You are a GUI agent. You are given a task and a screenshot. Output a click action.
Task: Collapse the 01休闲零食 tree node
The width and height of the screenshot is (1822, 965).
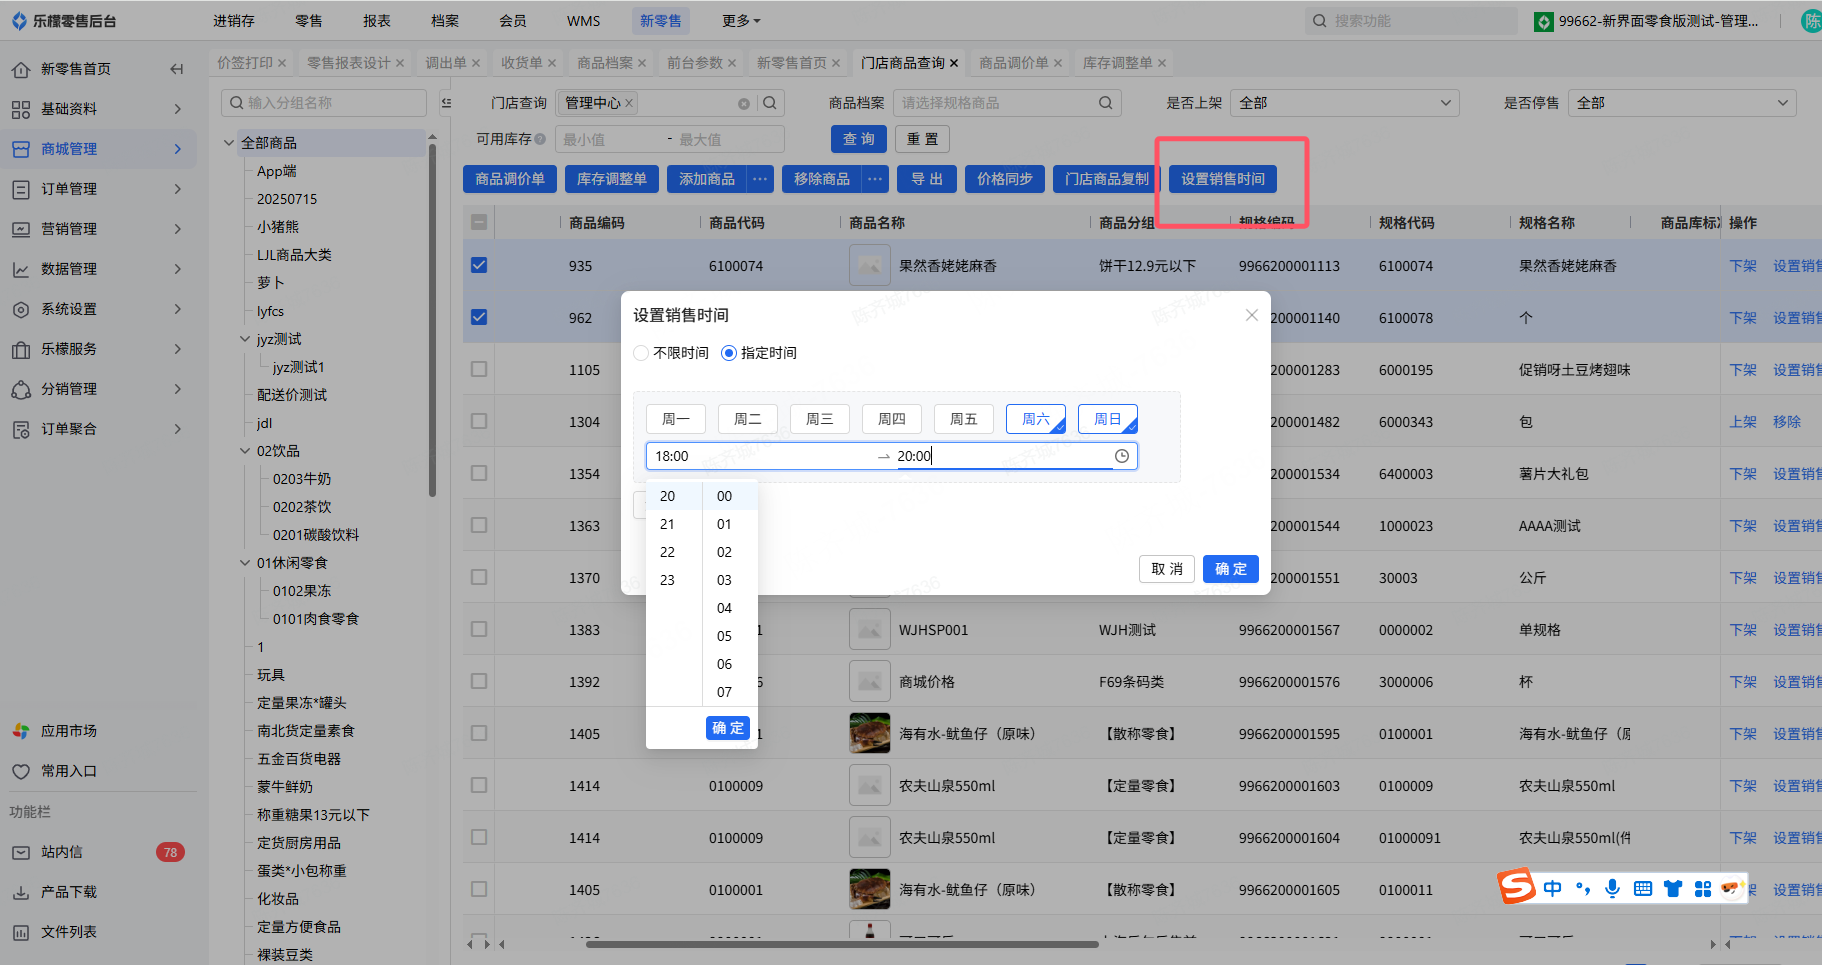coord(245,563)
